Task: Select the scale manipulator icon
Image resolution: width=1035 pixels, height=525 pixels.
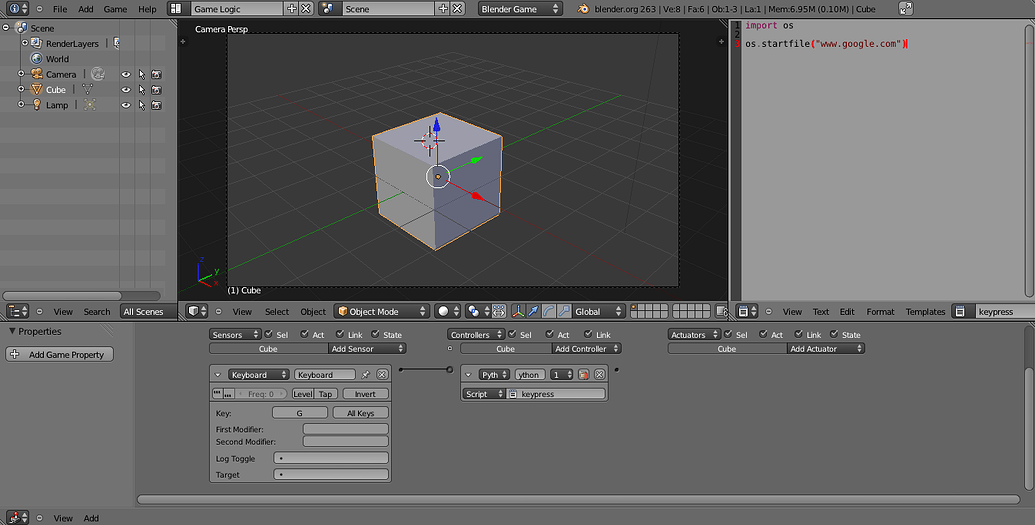Action: click(x=564, y=311)
